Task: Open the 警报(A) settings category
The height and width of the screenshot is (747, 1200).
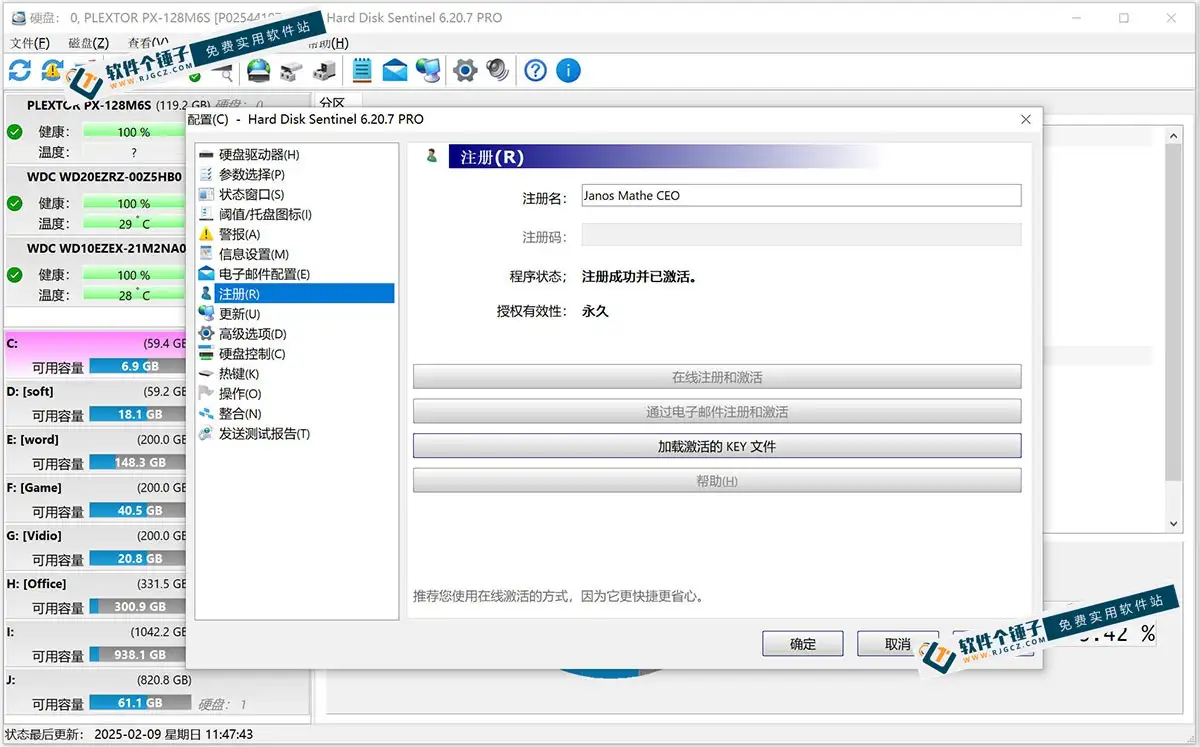Action: [239, 234]
